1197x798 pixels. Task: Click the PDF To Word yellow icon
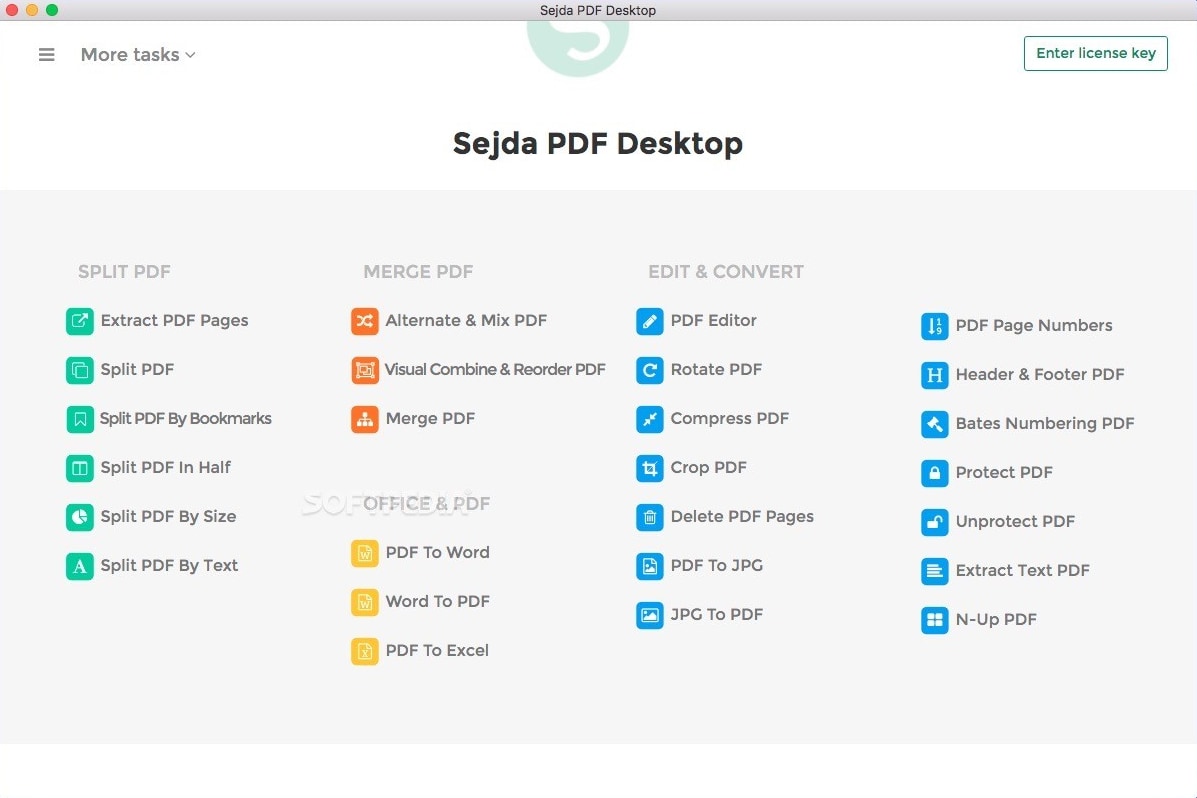365,553
